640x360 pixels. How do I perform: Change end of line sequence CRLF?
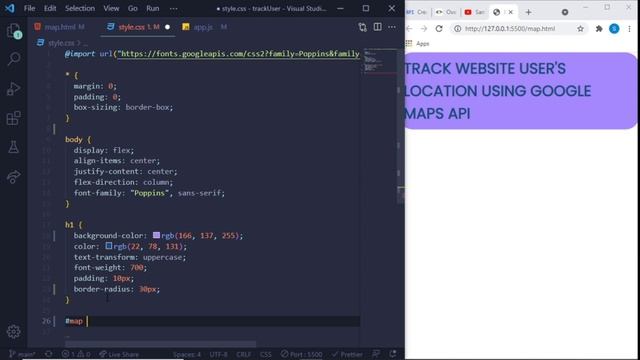click(x=244, y=354)
